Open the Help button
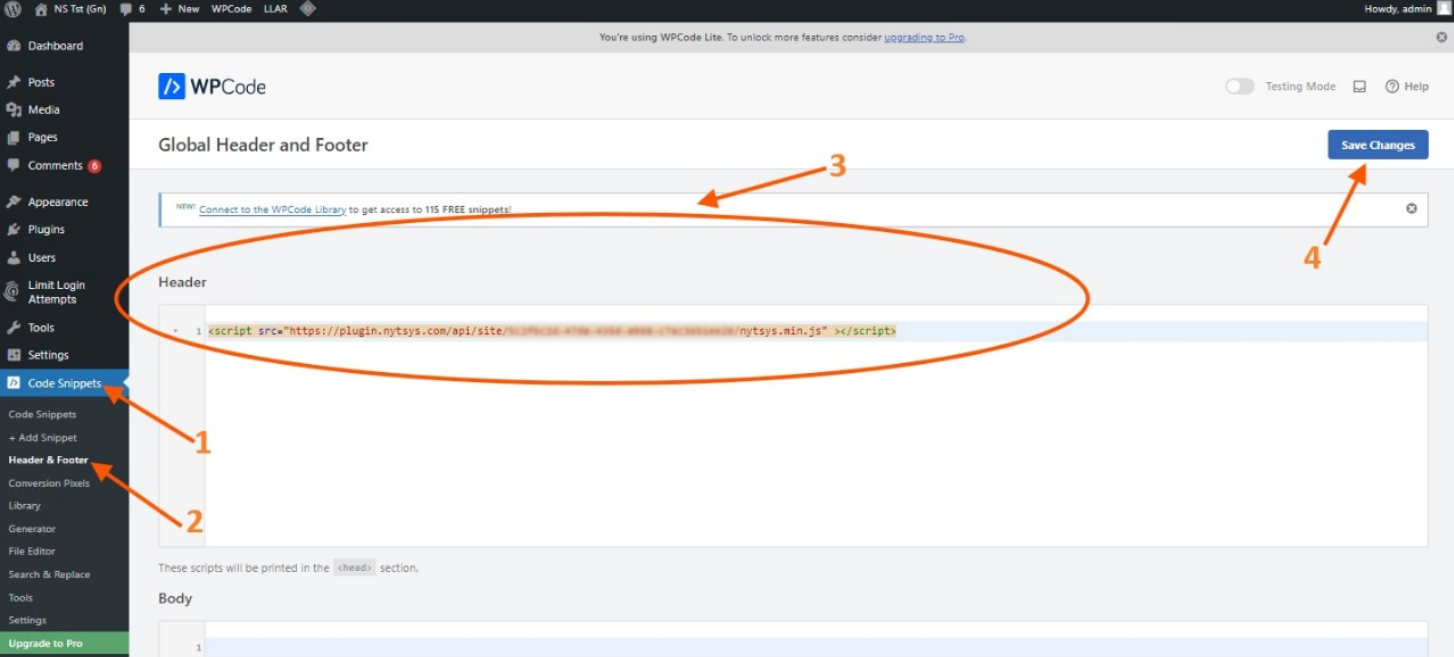1454x657 pixels. click(1406, 87)
